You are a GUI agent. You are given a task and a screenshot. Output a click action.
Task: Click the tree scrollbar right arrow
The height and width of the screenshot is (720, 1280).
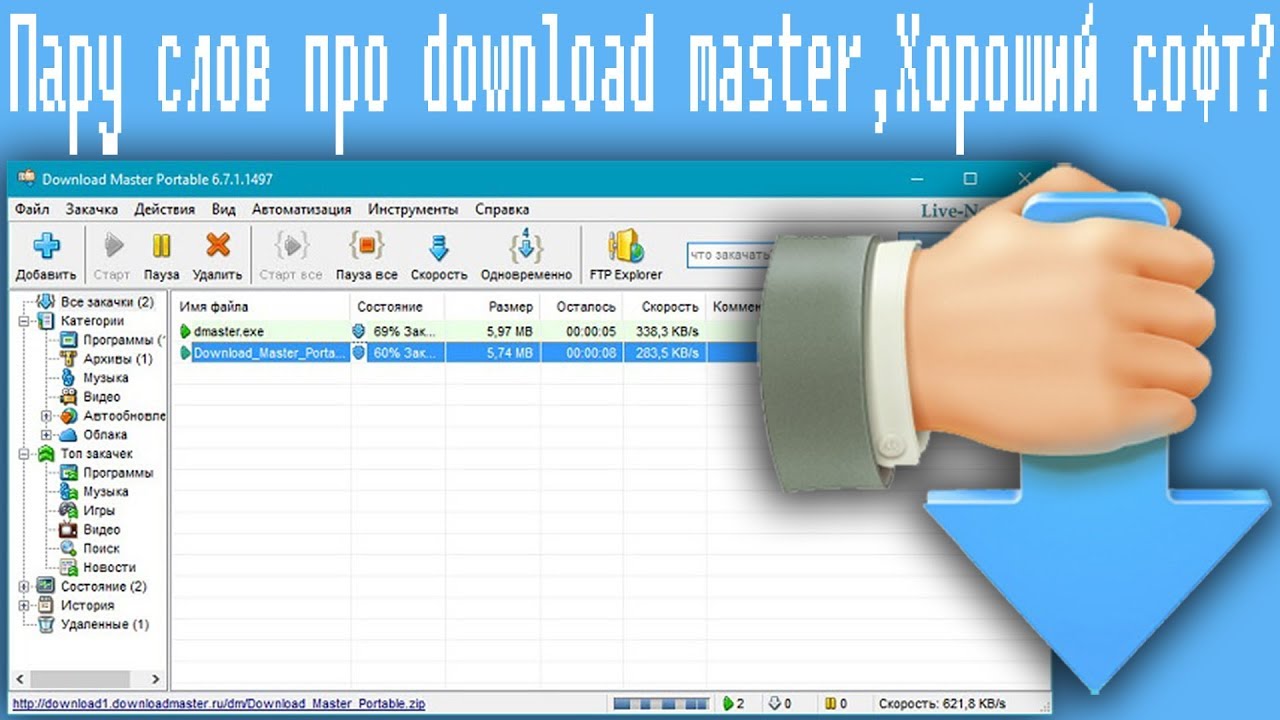(x=157, y=679)
